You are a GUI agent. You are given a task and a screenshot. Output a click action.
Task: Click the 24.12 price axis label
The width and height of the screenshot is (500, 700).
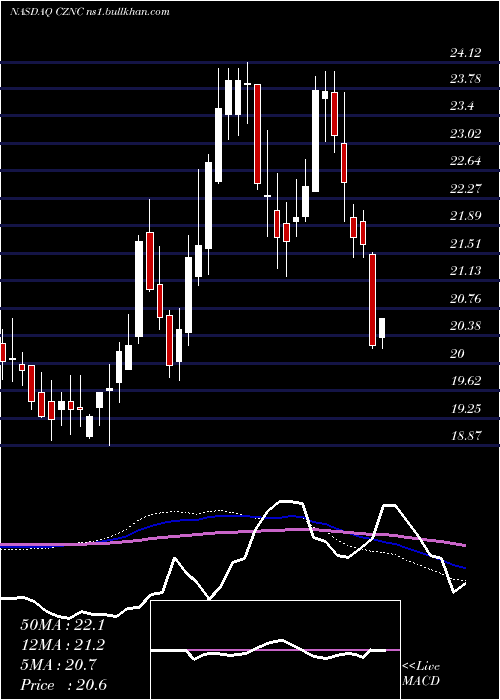[466, 53]
